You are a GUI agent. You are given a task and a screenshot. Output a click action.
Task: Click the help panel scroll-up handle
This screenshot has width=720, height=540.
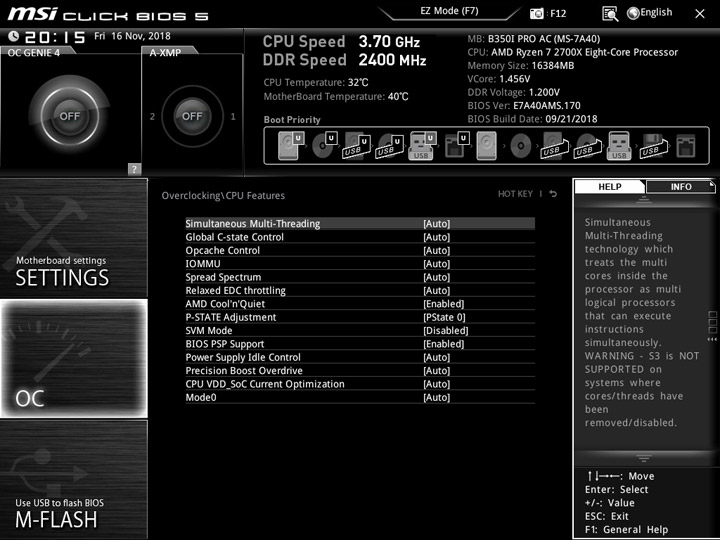(x=643, y=200)
